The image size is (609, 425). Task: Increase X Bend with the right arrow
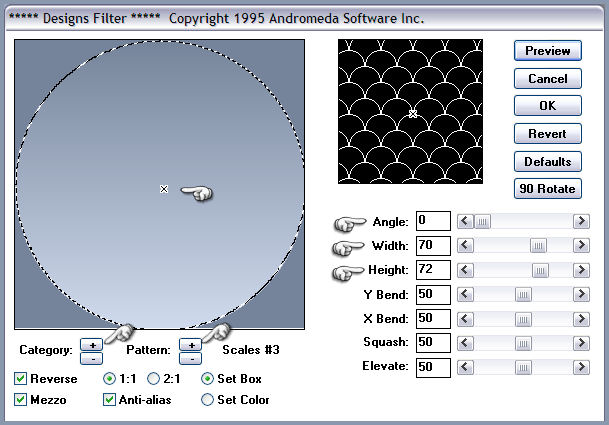pyautogui.click(x=581, y=319)
